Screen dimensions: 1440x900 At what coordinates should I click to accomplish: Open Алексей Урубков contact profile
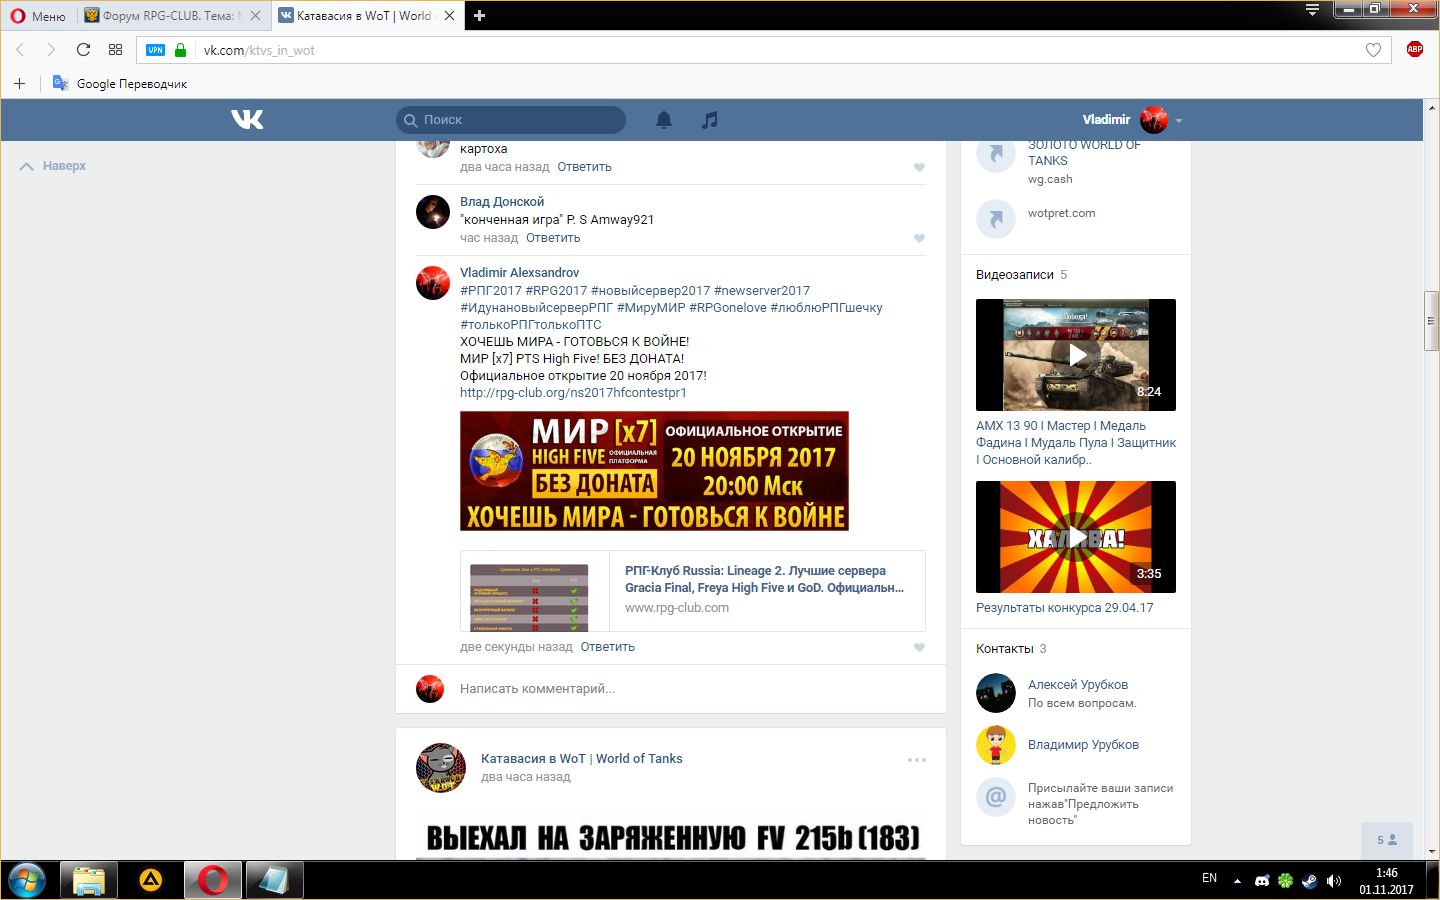pyautogui.click(x=1078, y=685)
